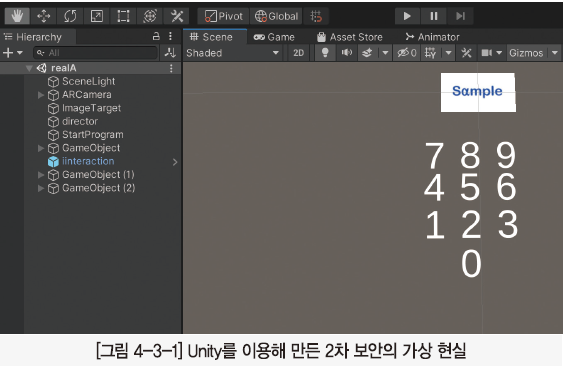Screen dimensions: 566x368
Task: Select the iinteraction prefab
Action: pyautogui.click(x=88, y=161)
